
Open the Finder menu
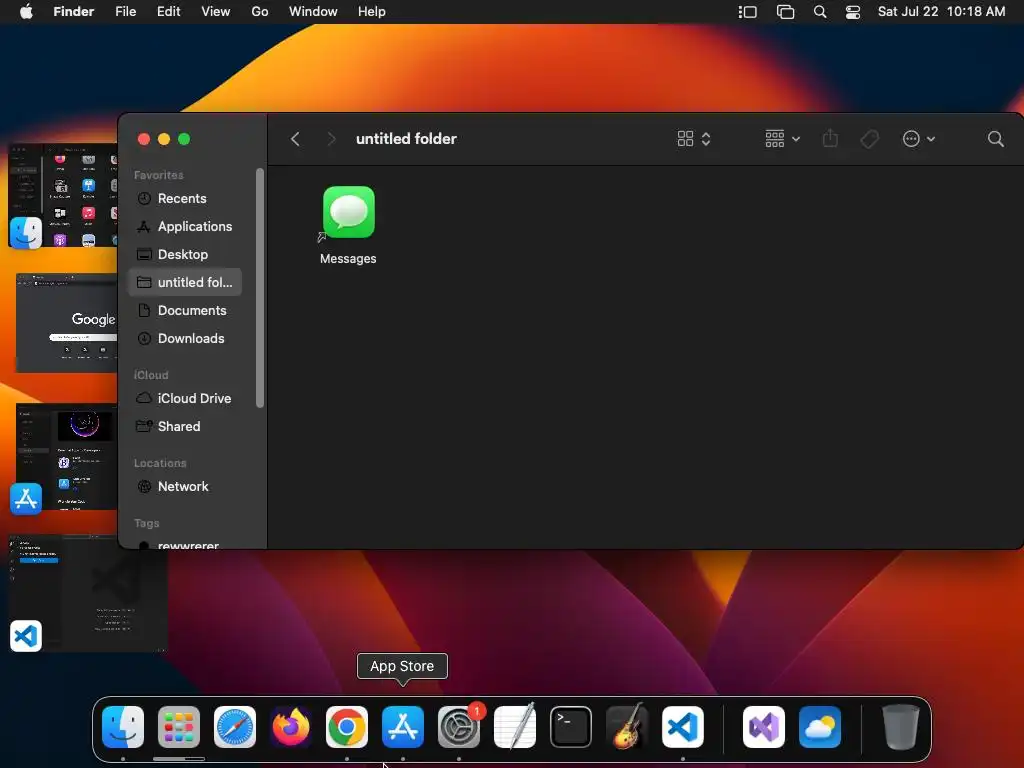[74, 11]
